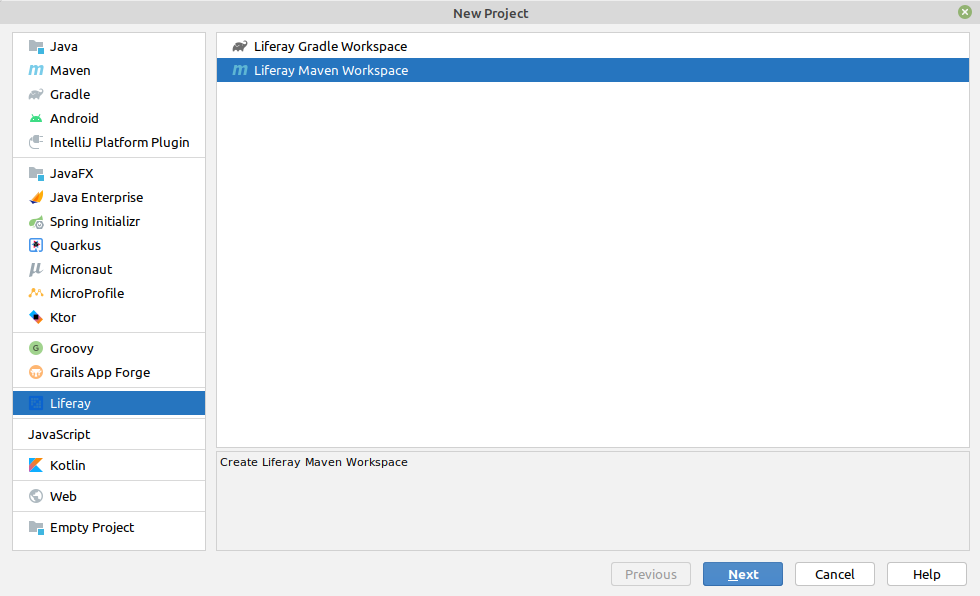
Task: Select JavaFX project type
Action: [x=109, y=173]
